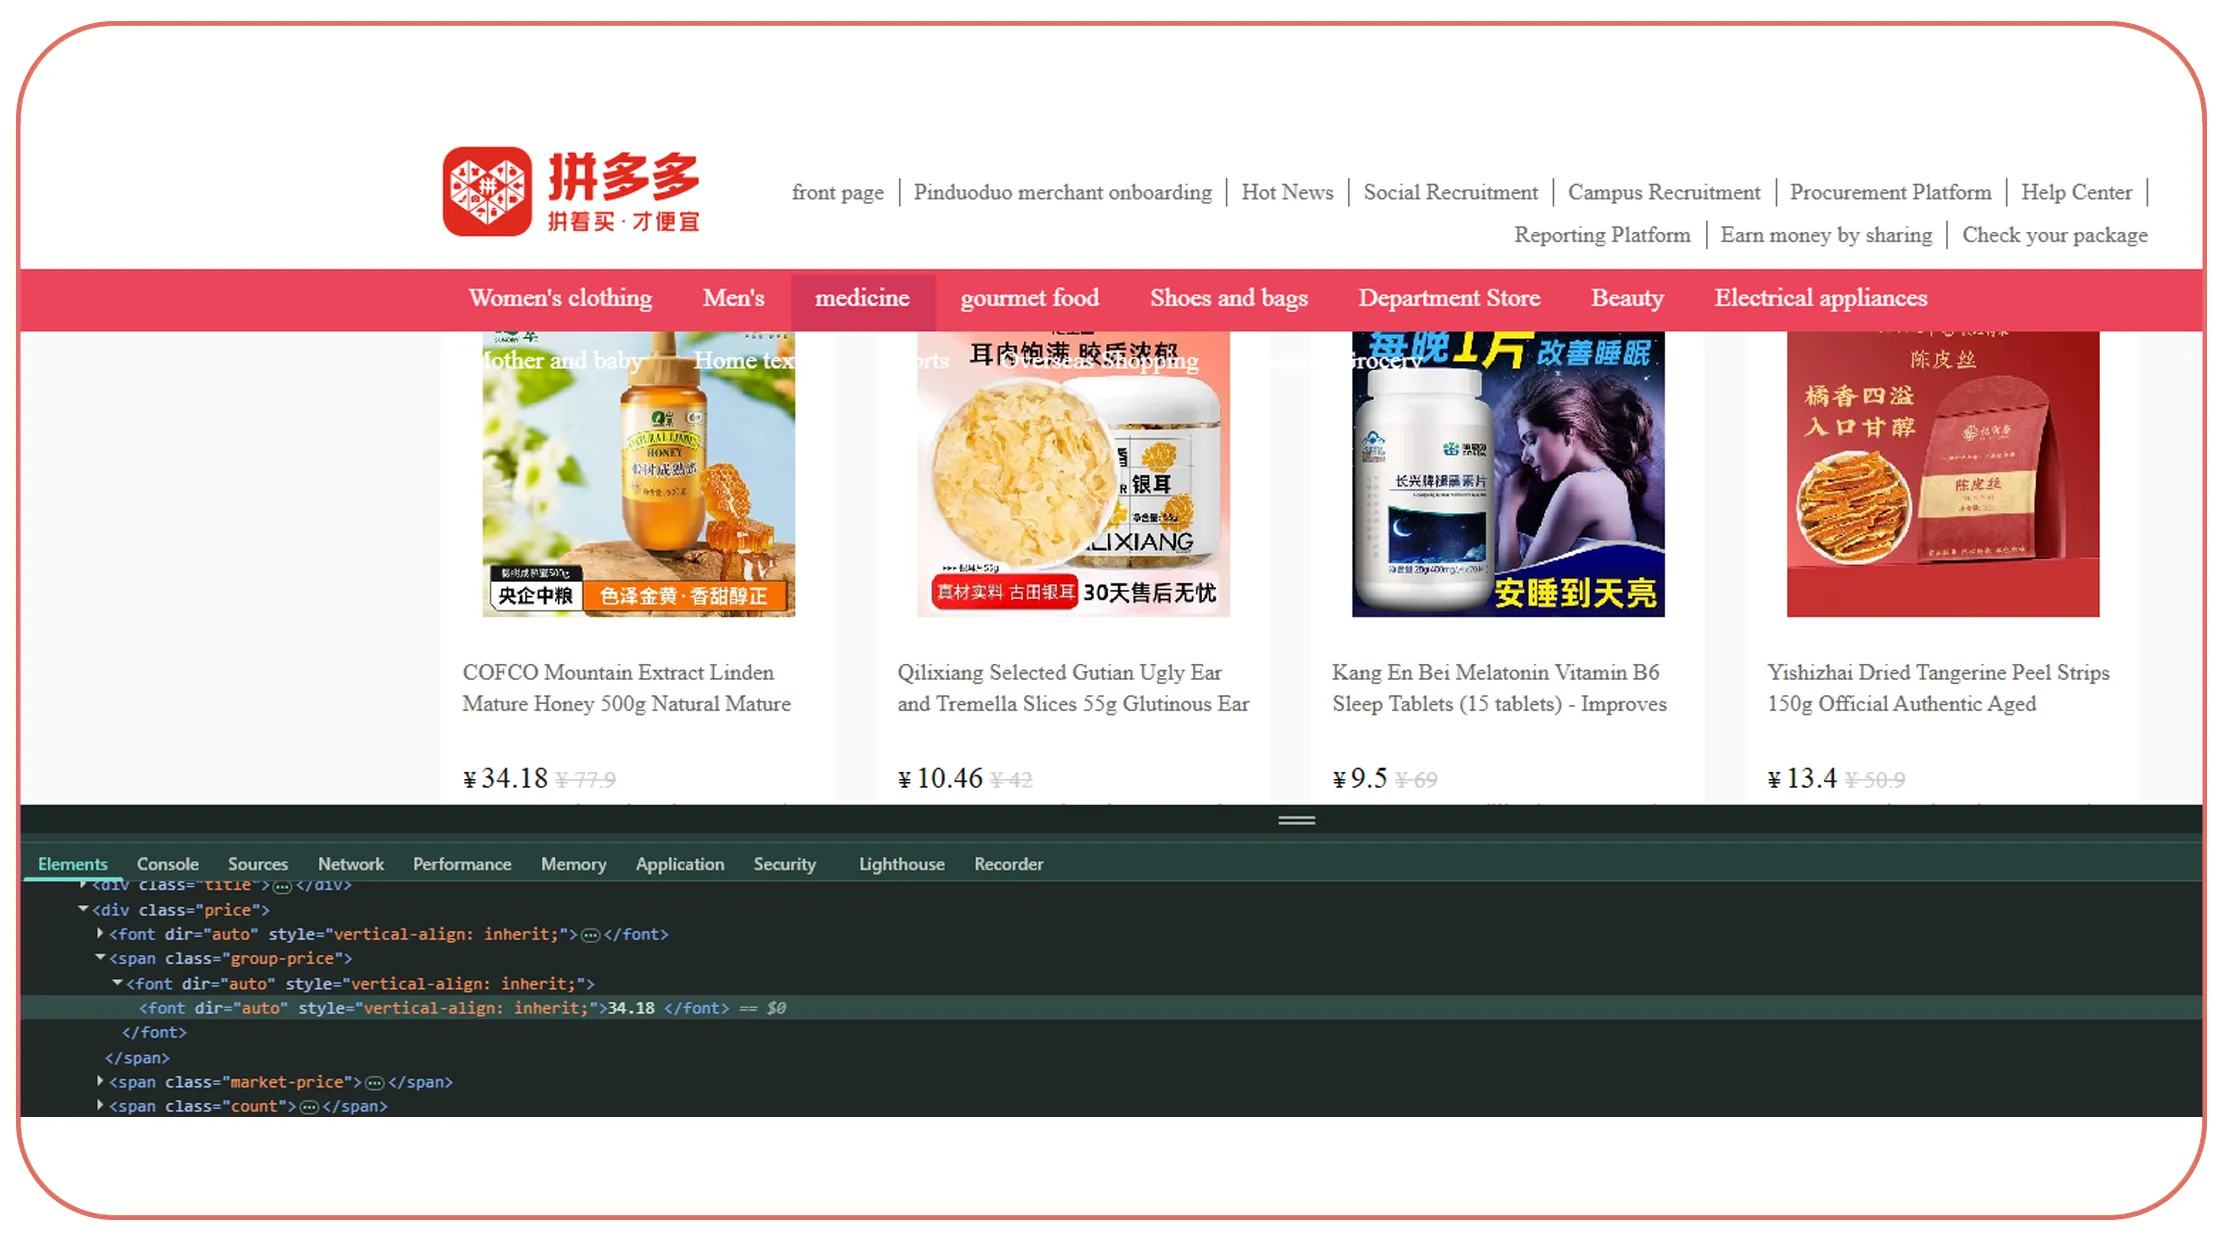Expand ellipsis in market-price span
The width and height of the screenshot is (2223, 1240).
[374, 1083]
